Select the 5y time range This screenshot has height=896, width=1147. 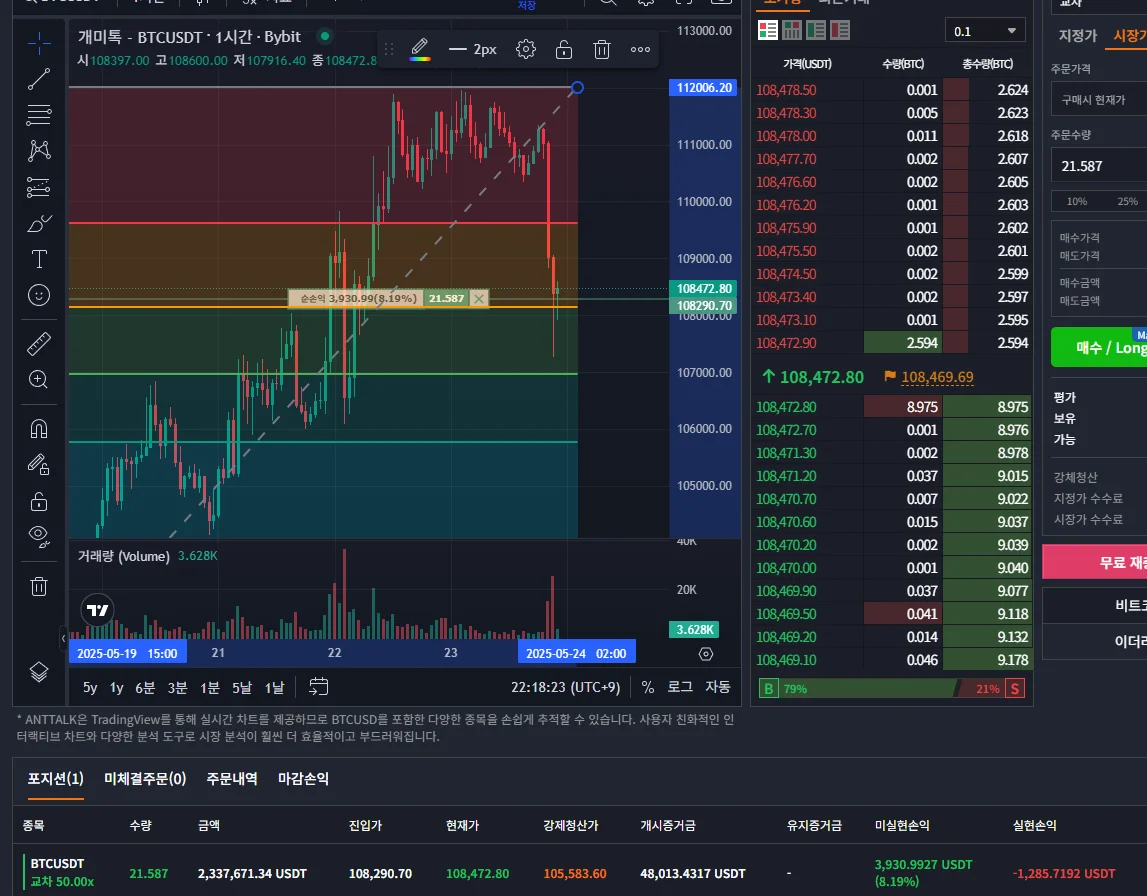pos(90,688)
